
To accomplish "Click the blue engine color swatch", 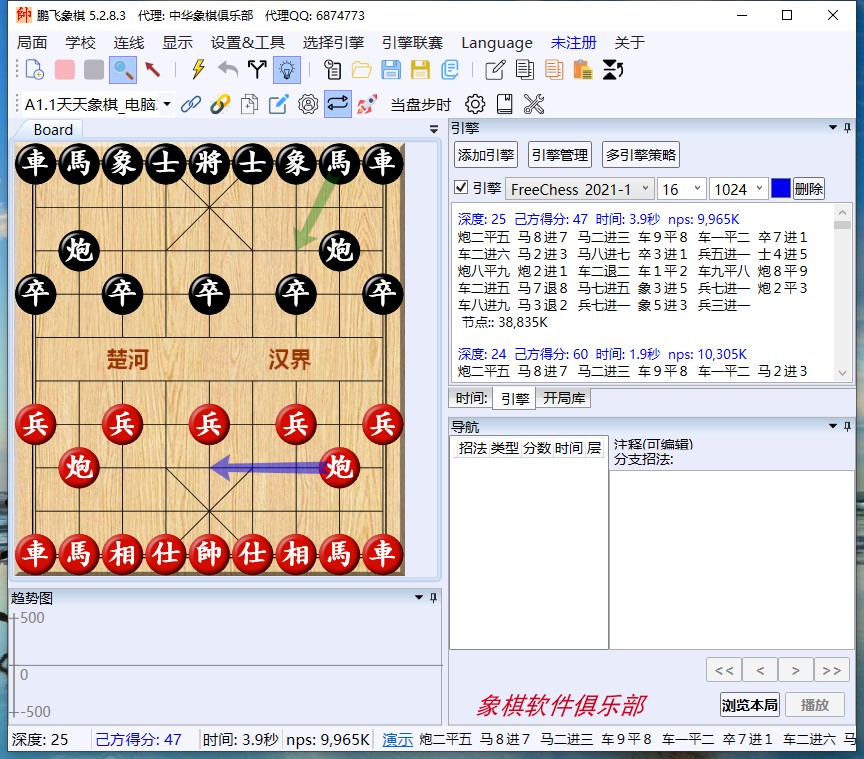I will 781,188.
